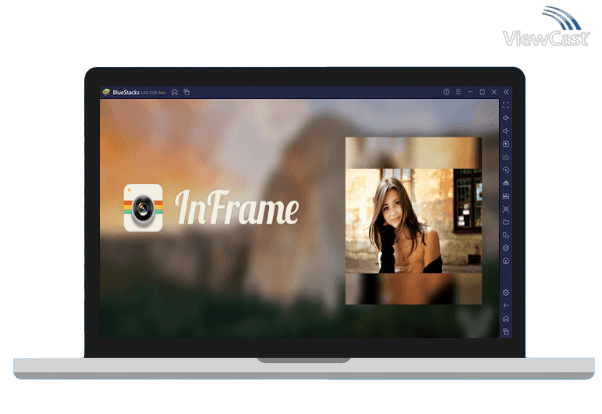
Task: Open the game controls keyboard icon
Action: tap(506, 157)
